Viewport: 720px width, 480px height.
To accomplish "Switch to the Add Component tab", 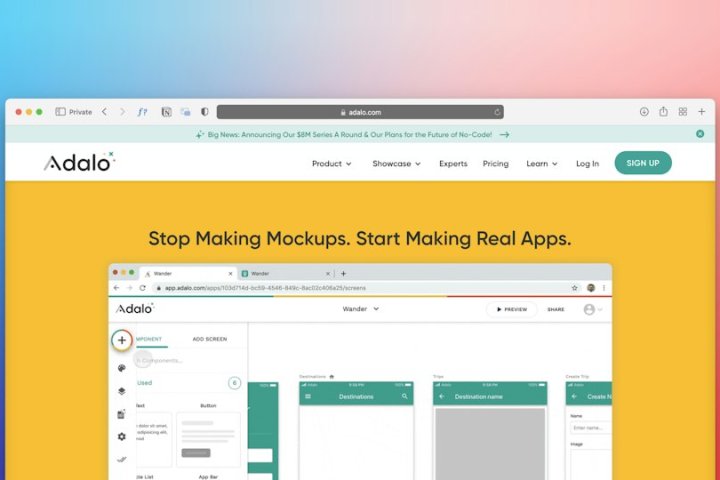I will click(150, 339).
